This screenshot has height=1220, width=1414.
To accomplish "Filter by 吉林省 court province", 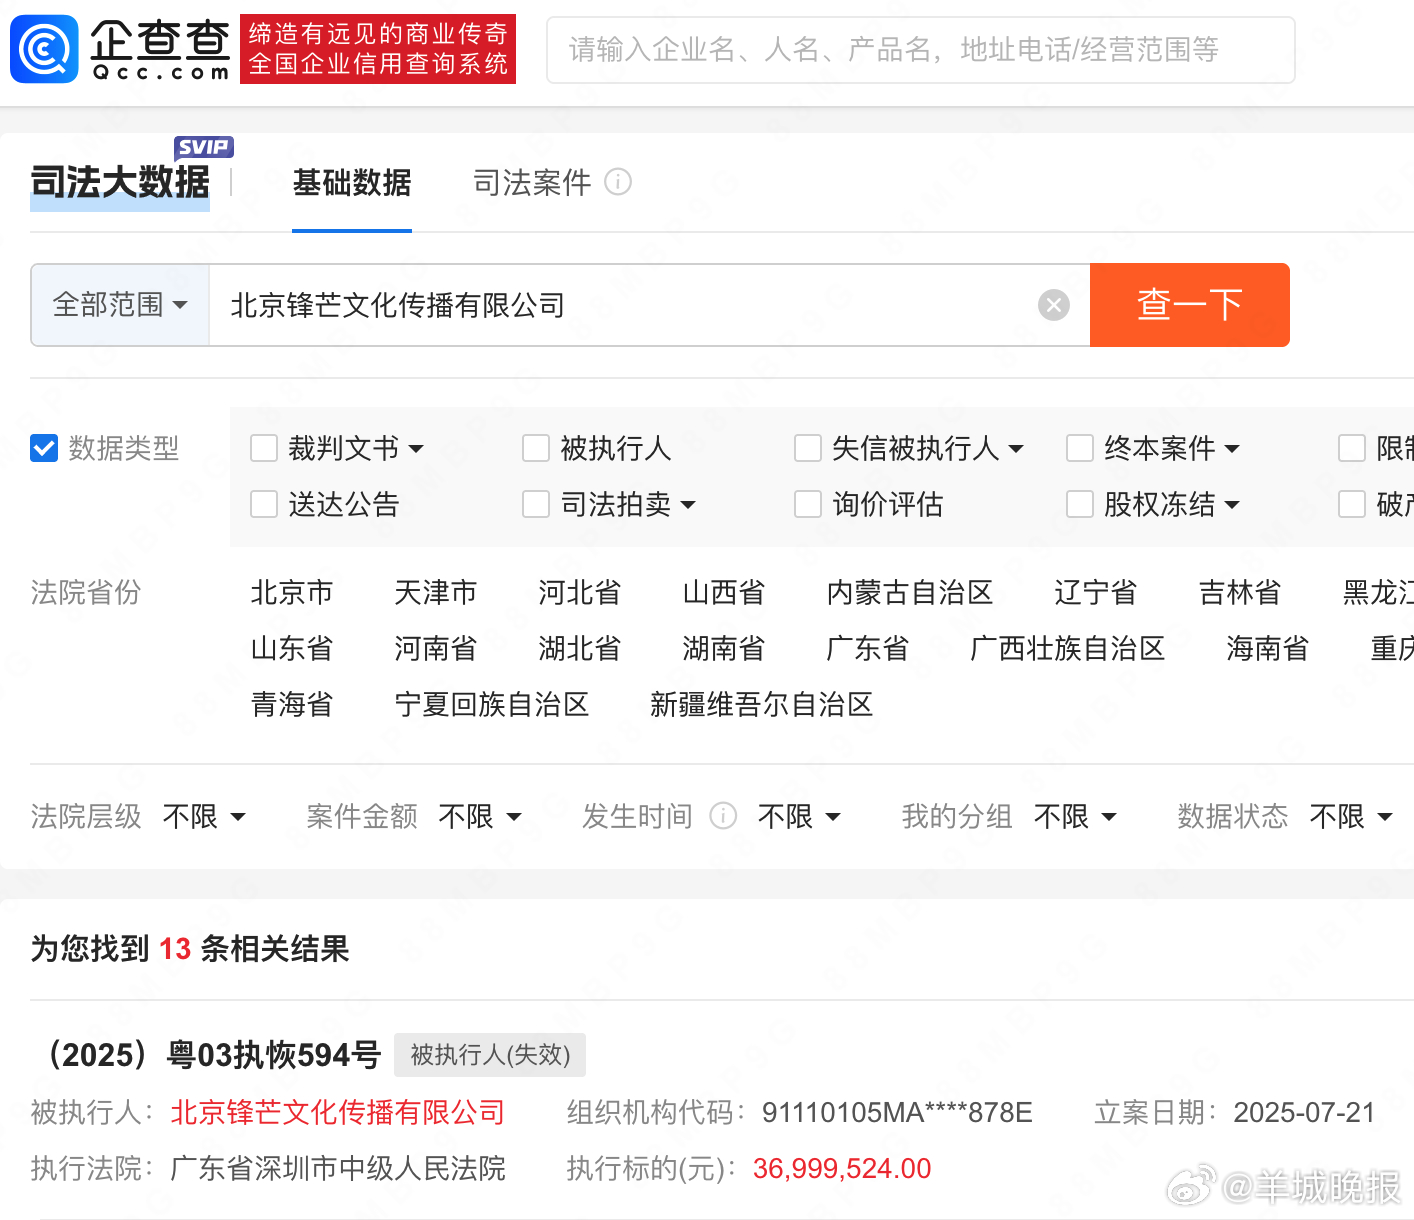I will (x=1240, y=593).
